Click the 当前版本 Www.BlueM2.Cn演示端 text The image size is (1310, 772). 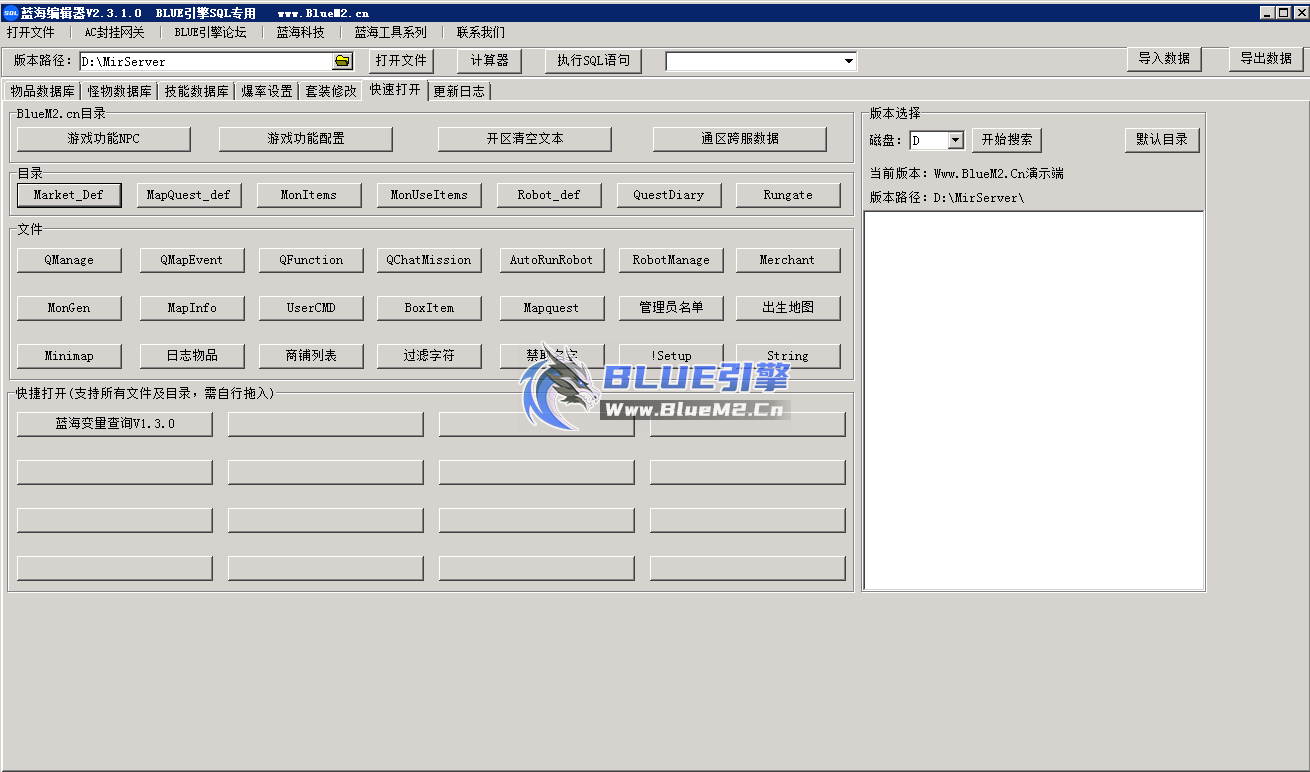(967, 174)
